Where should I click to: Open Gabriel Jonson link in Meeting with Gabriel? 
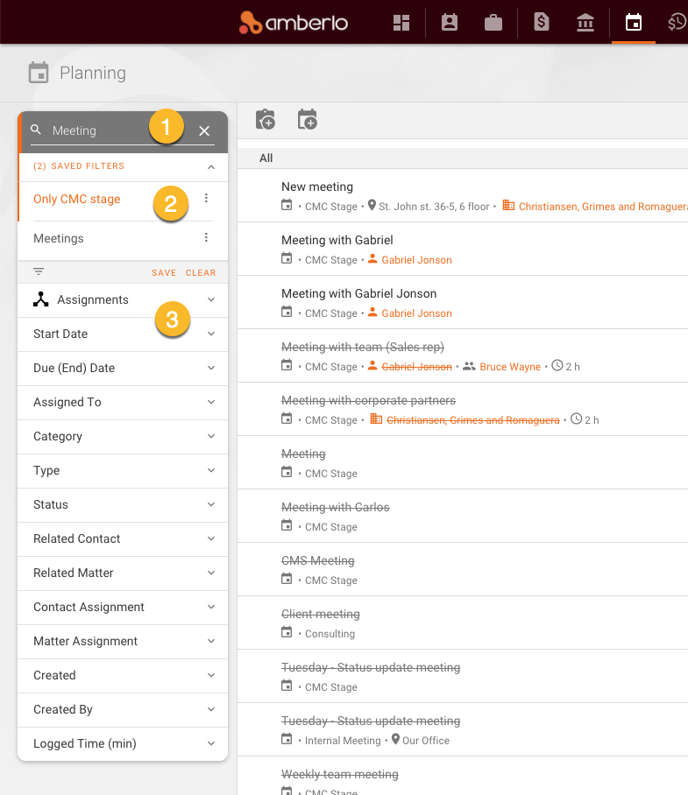click(416, 260)
